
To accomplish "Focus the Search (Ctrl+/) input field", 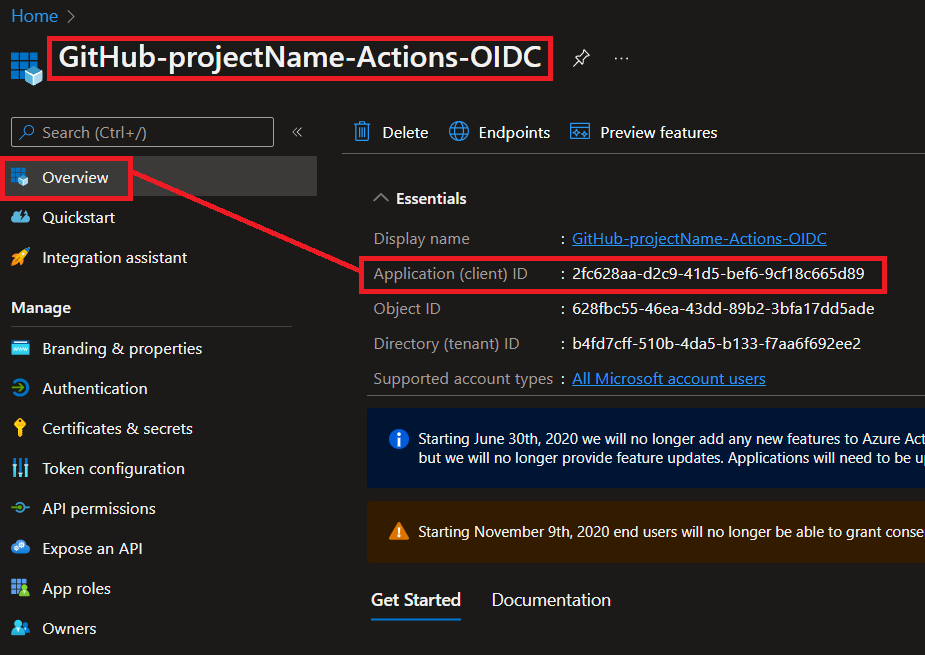I will point(142,132).
